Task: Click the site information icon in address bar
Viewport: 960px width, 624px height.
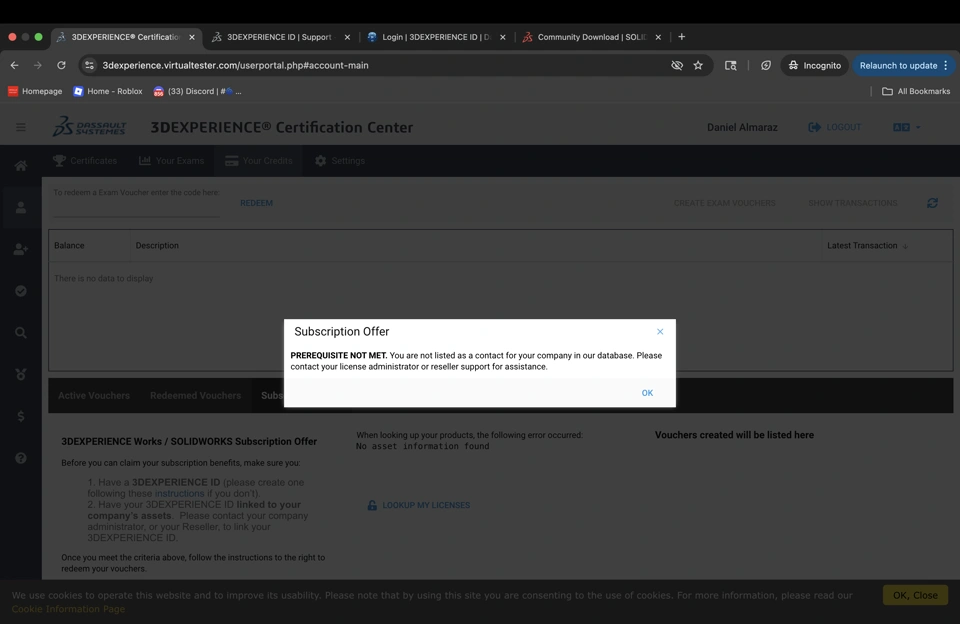Action: [89, 66]
